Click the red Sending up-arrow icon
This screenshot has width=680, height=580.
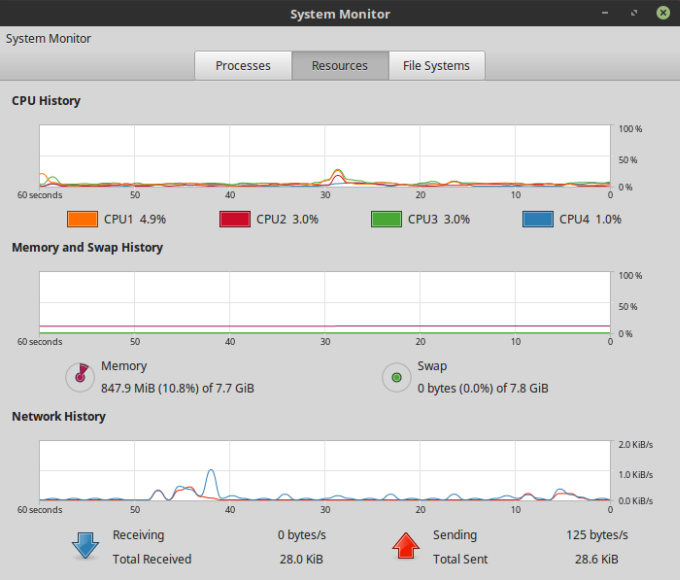(x=406, y=545)
